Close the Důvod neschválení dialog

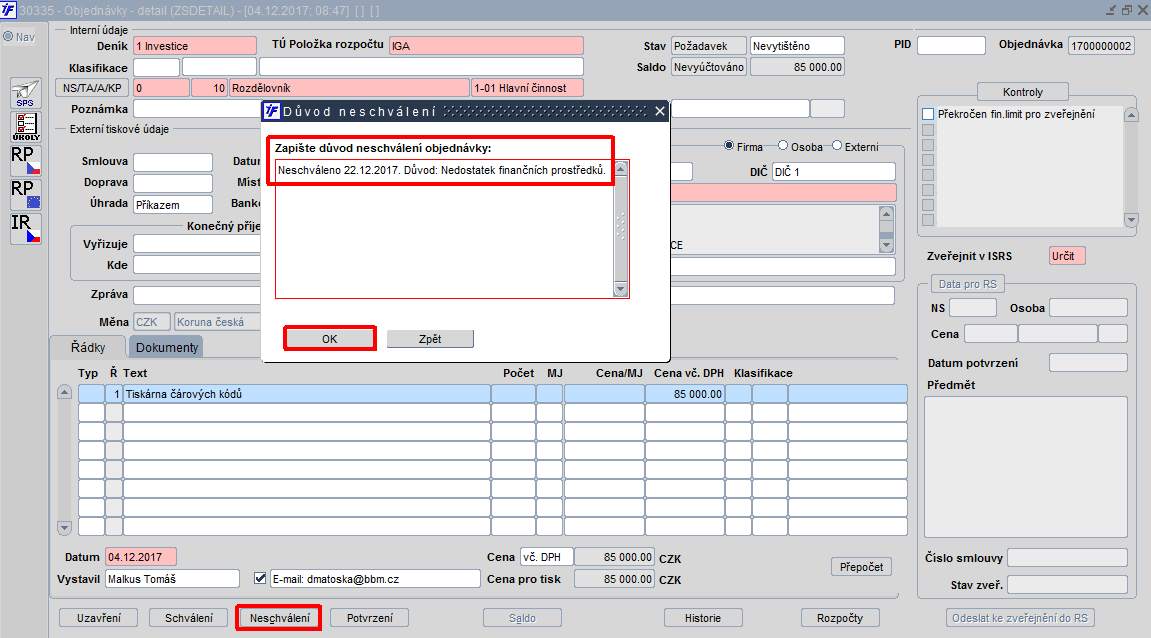tap(660, 111)
